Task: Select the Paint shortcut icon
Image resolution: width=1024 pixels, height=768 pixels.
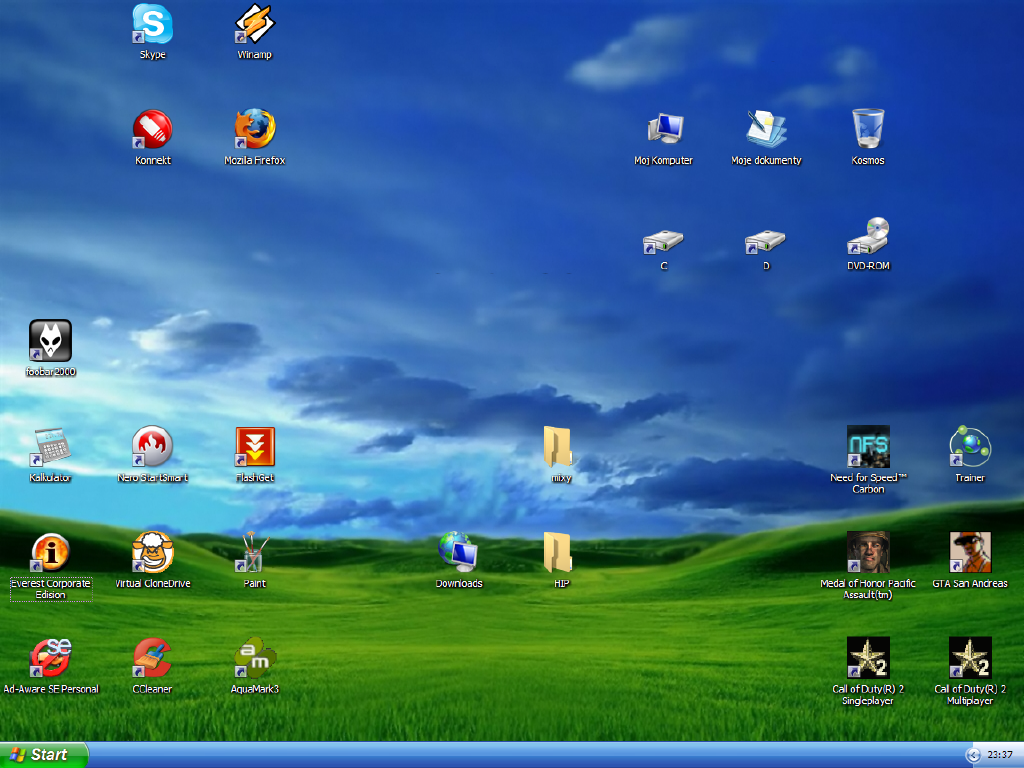Action: 254,553
